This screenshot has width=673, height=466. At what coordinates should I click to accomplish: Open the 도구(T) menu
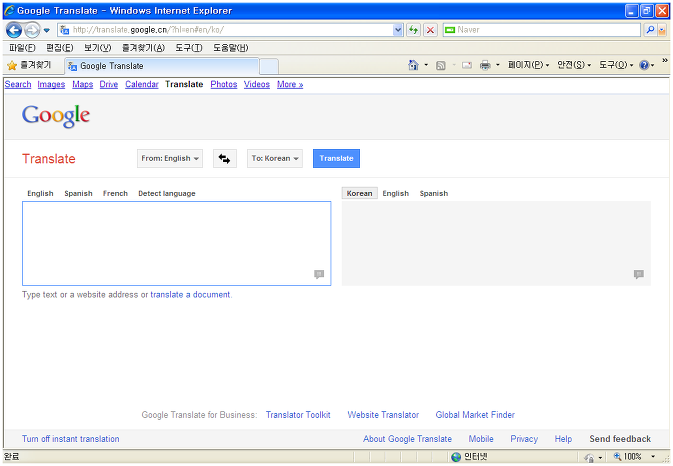189,48
